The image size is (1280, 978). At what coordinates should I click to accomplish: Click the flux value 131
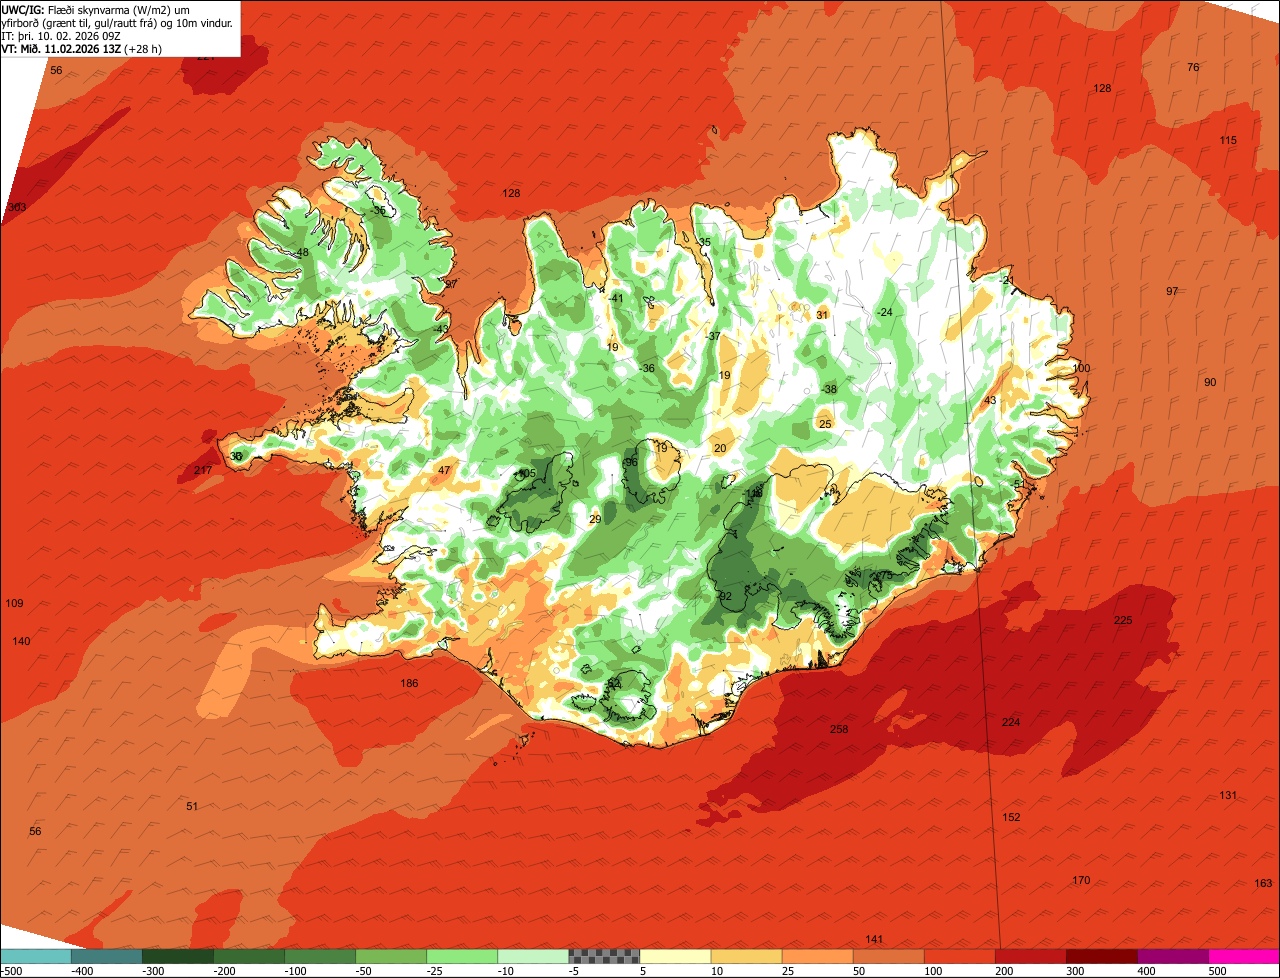coord(1228,796)
